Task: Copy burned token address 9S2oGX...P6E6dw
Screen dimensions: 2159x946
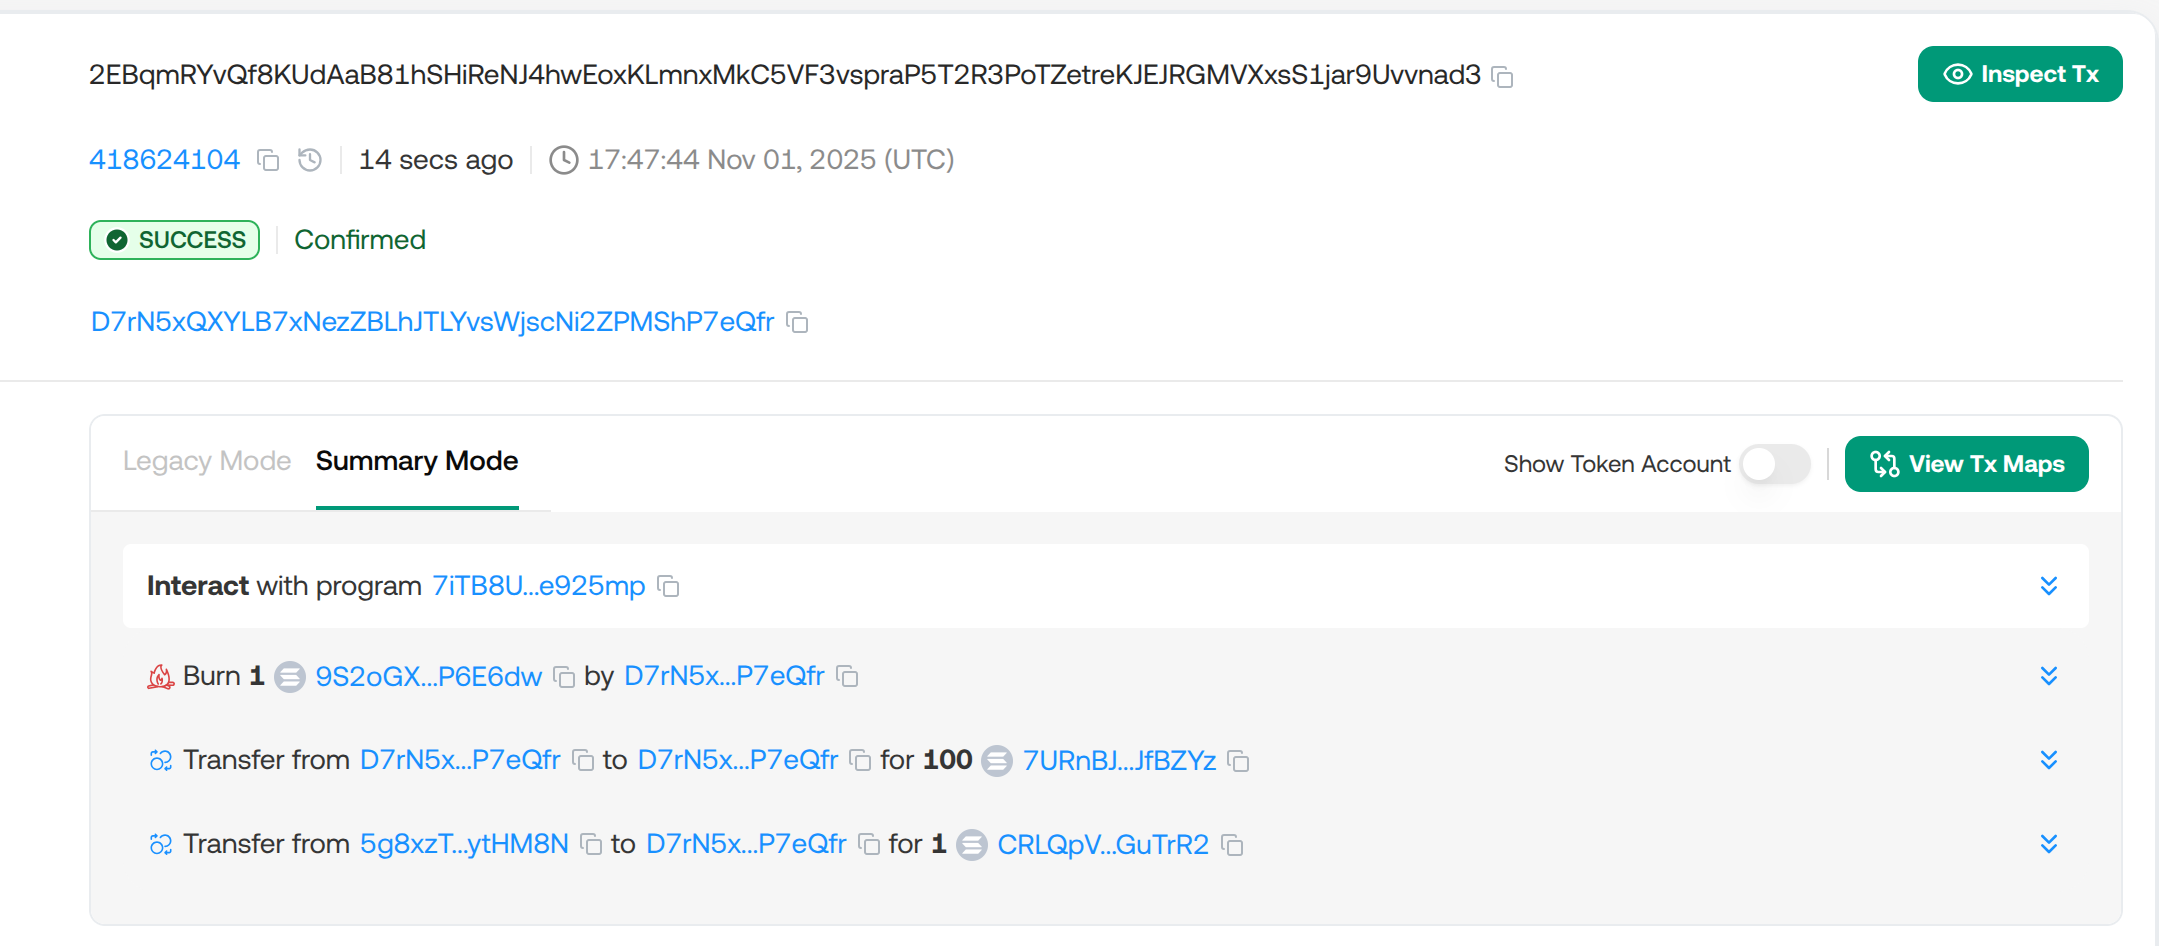Action: click(x=564, y=677)
